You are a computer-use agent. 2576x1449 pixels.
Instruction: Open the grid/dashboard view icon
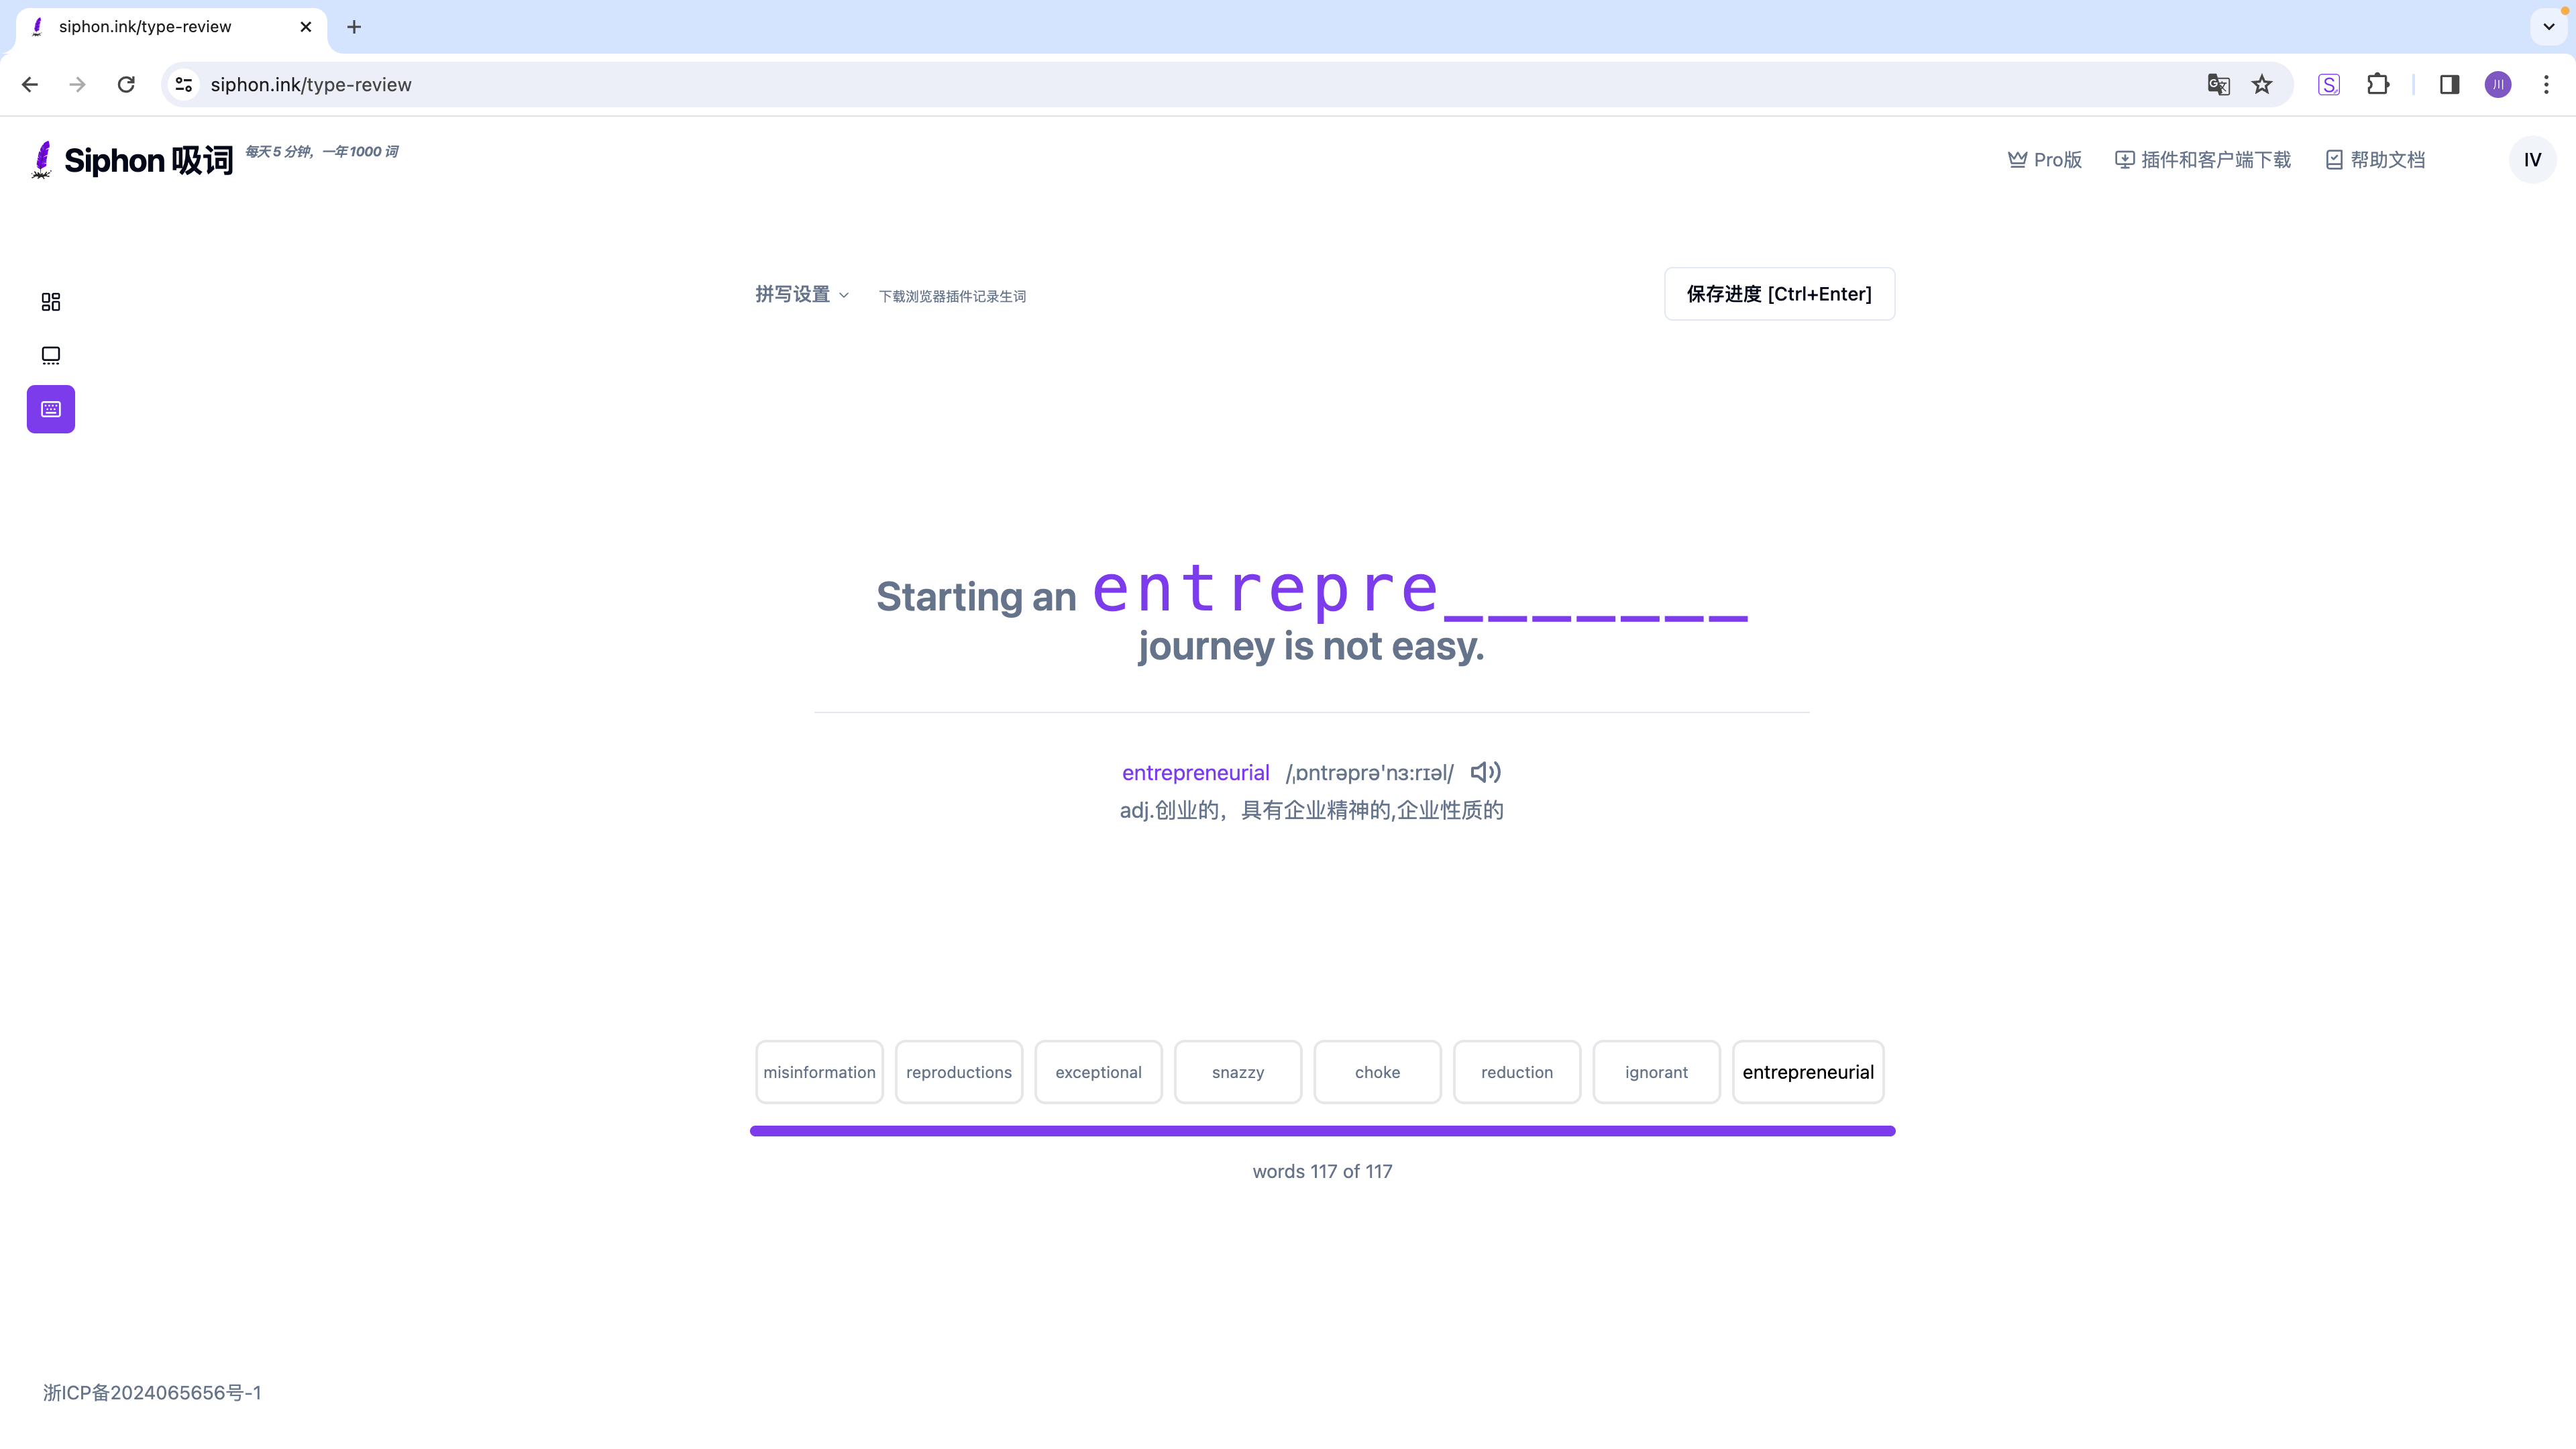(x=50, y=301)
